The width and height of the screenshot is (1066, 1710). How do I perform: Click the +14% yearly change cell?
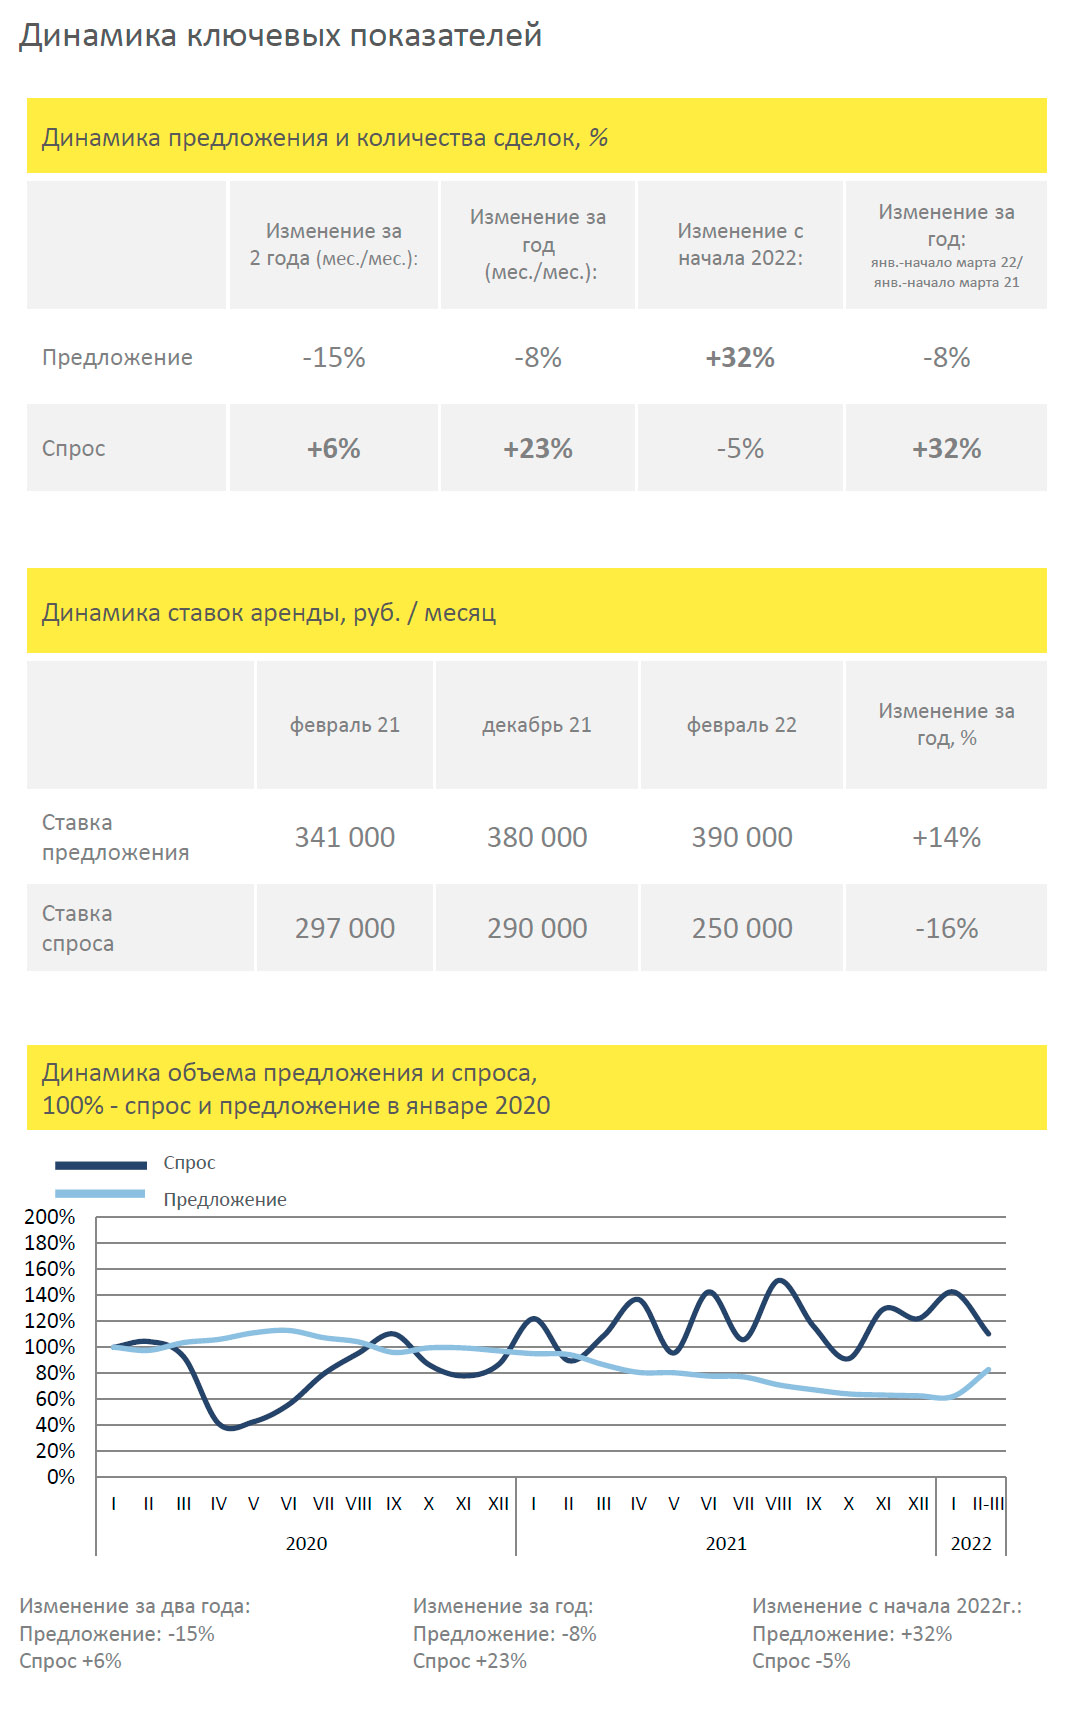[946, 837]
